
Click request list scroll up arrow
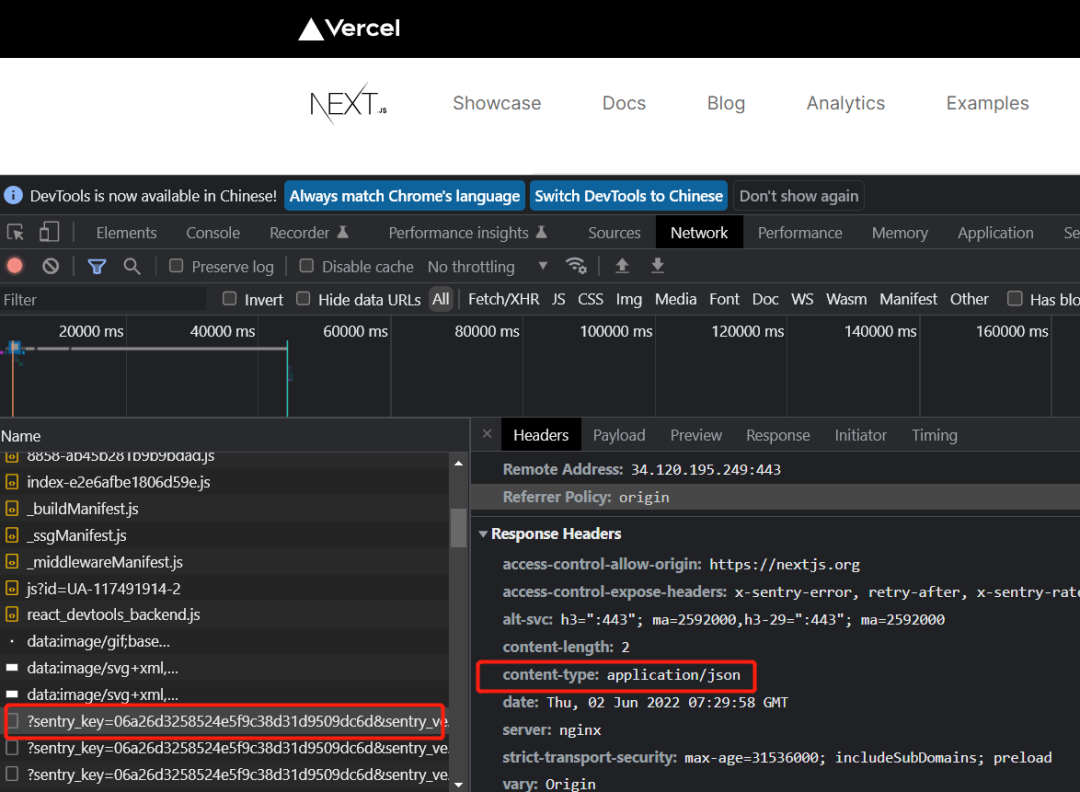click(x=458, y=463)
